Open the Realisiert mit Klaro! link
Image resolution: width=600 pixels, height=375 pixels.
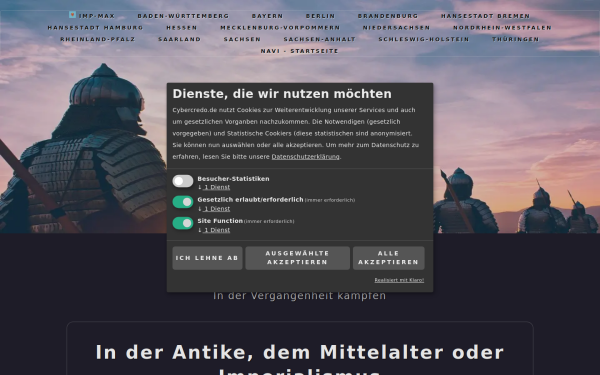pyautogui.click(x=399, y=280)
